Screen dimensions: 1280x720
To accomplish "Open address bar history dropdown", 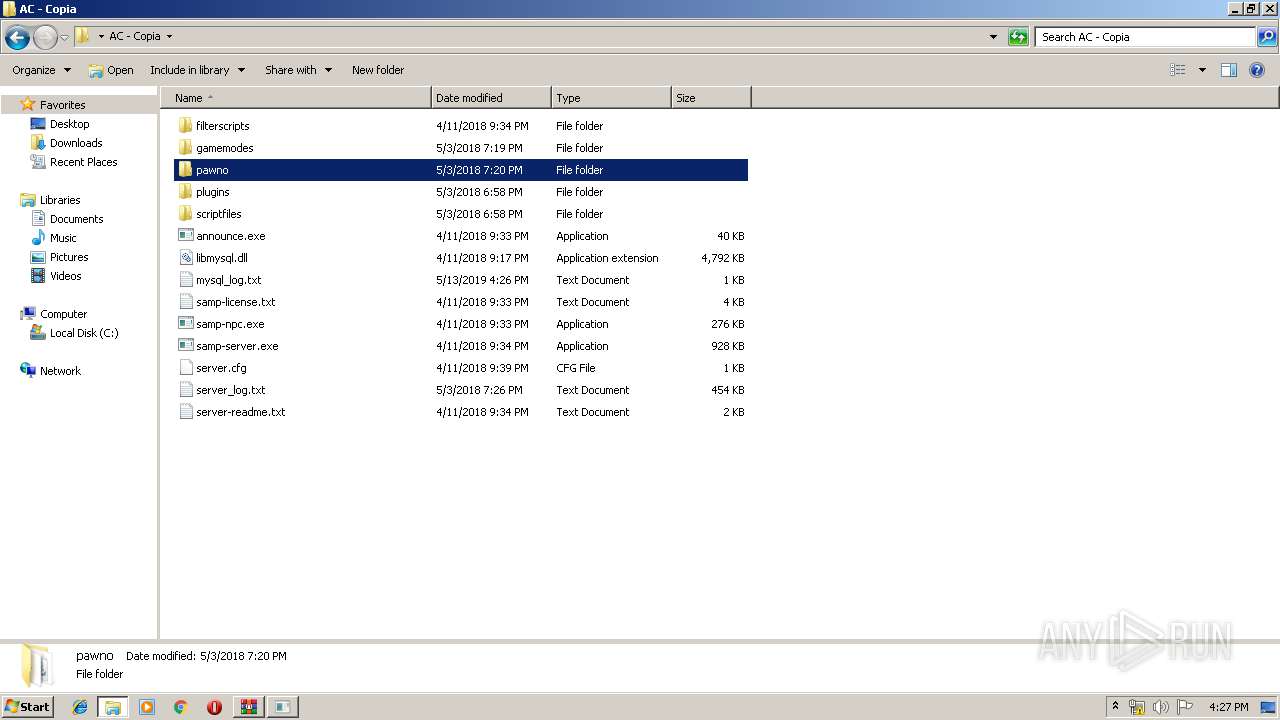I will click(x=993, y=37).
